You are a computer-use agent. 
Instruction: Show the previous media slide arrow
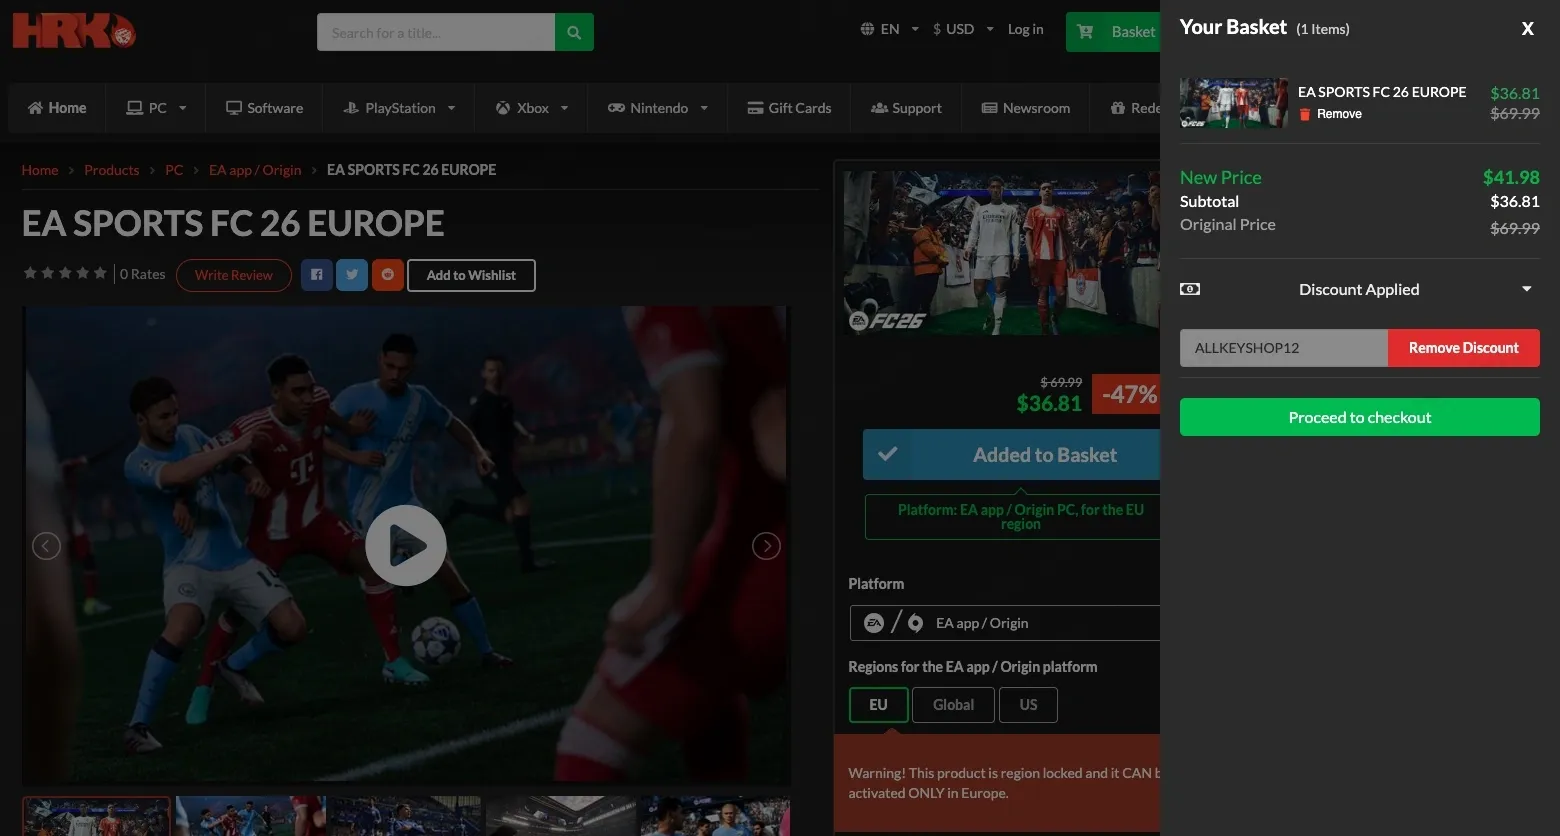46,546
